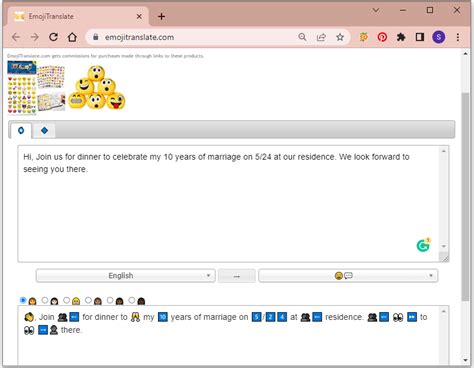
Task: Open the orange coupon extension icon
Action: pos(364,37)
